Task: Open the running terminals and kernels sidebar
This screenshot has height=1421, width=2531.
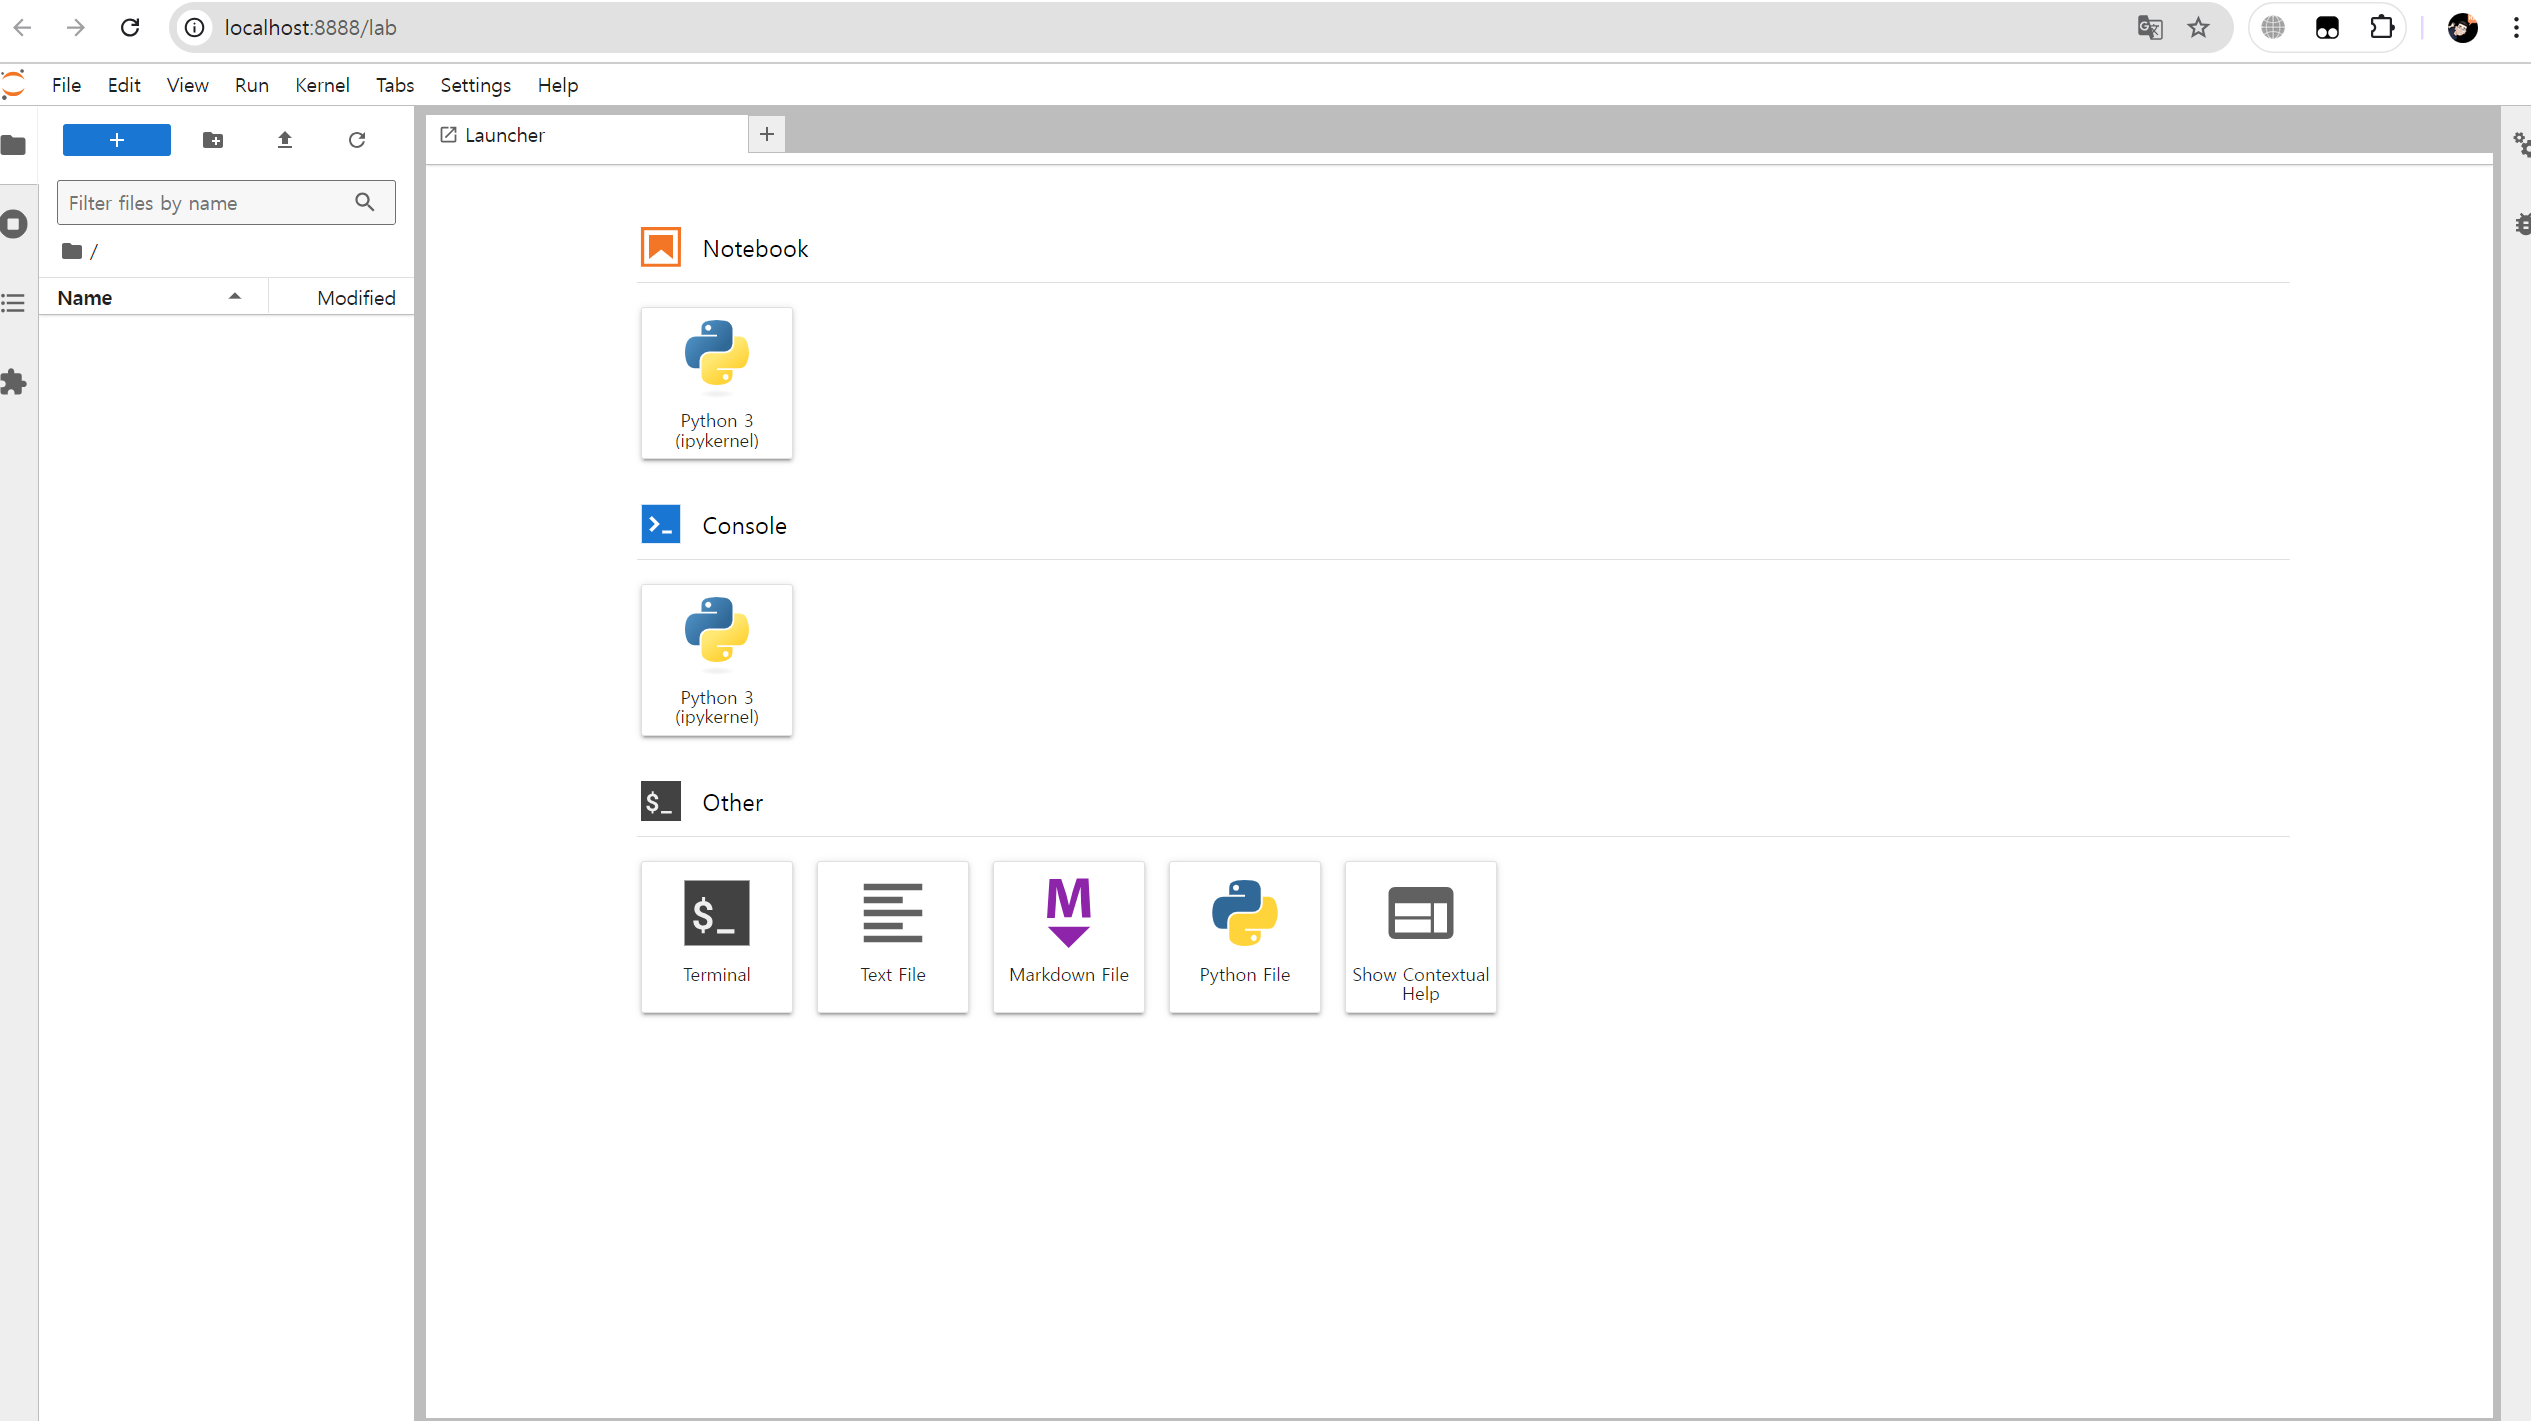Action: tap(14, 224)
